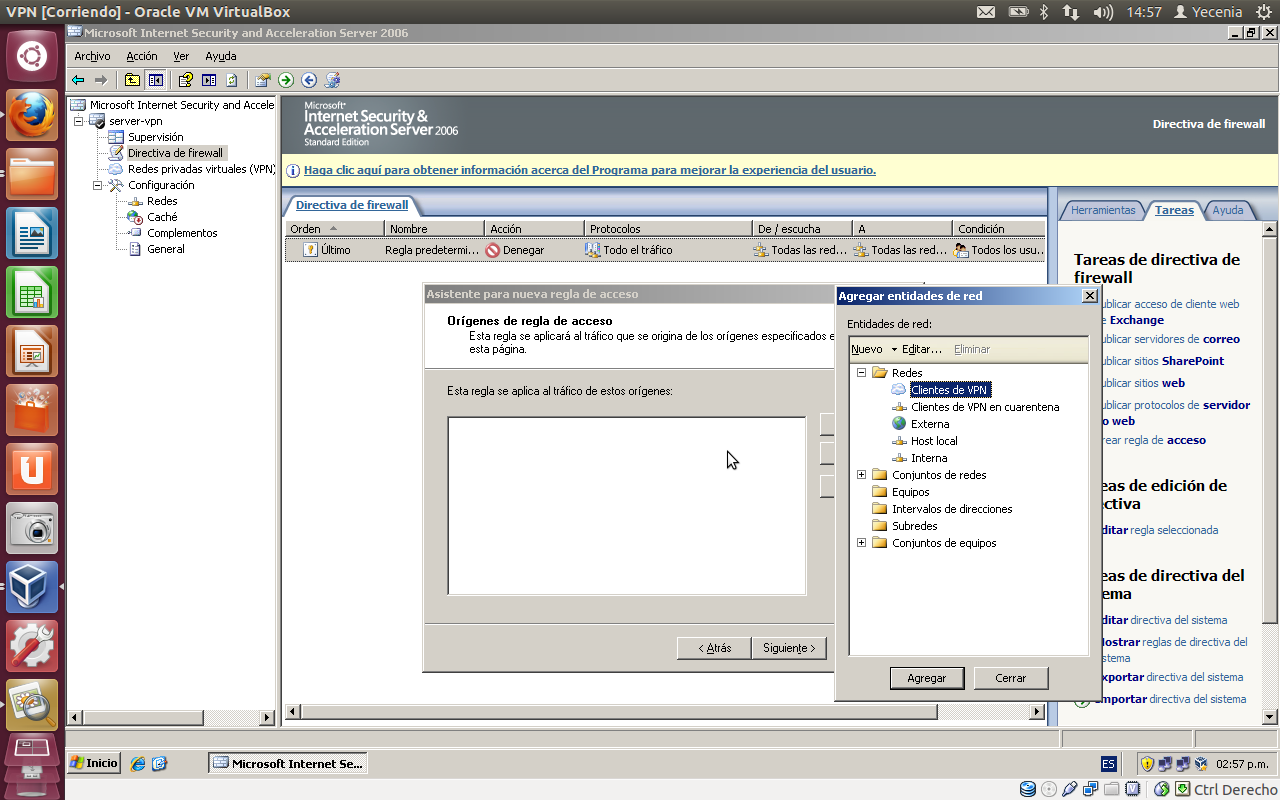
Task: Click the regla de acceso task link
Action: (x=1154, y=440)
